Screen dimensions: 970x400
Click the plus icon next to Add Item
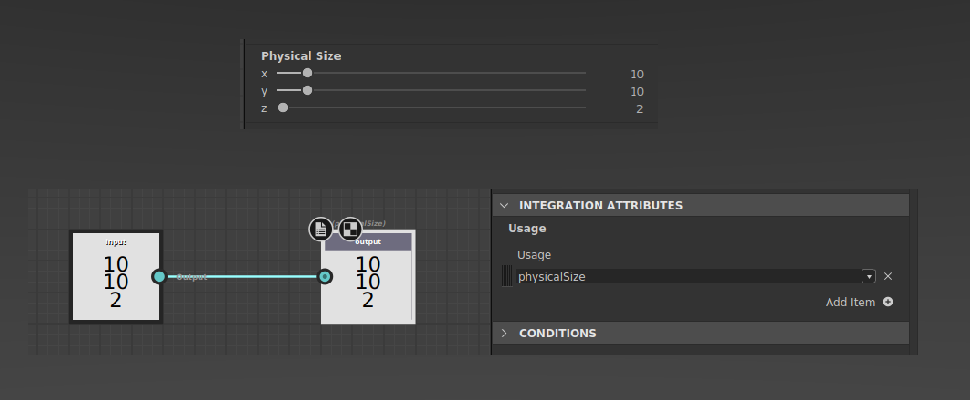pos(887,302)
